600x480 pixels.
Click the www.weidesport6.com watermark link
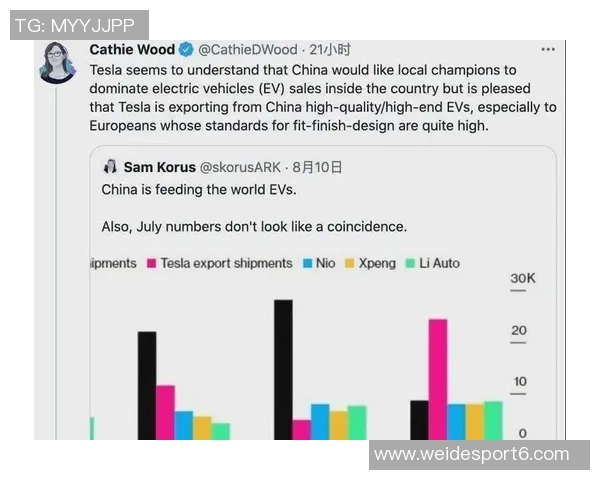[471, 454]
